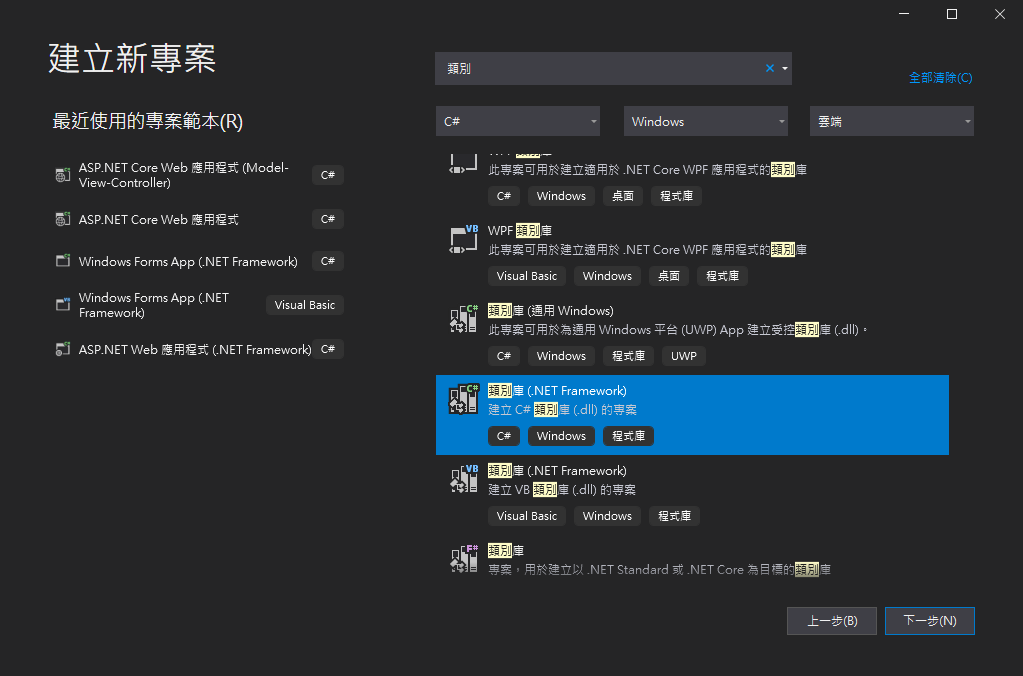
Task: Select the F# 類別庫 template title
Action: [x=506, y=550]
